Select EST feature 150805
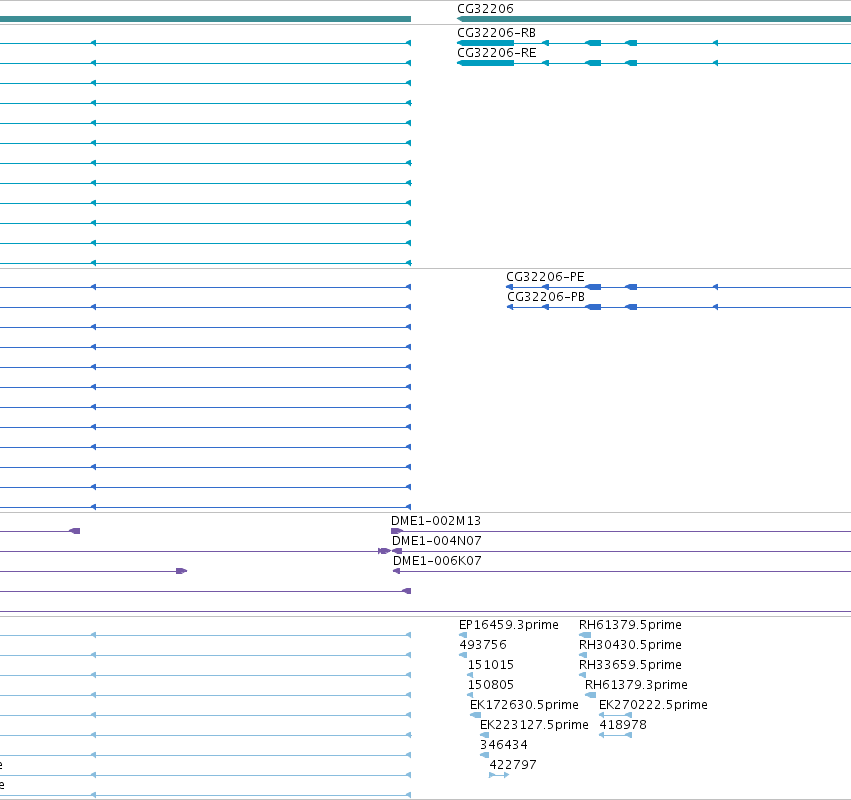Screen dimensions: 851x800 click(x=491, y=685)
